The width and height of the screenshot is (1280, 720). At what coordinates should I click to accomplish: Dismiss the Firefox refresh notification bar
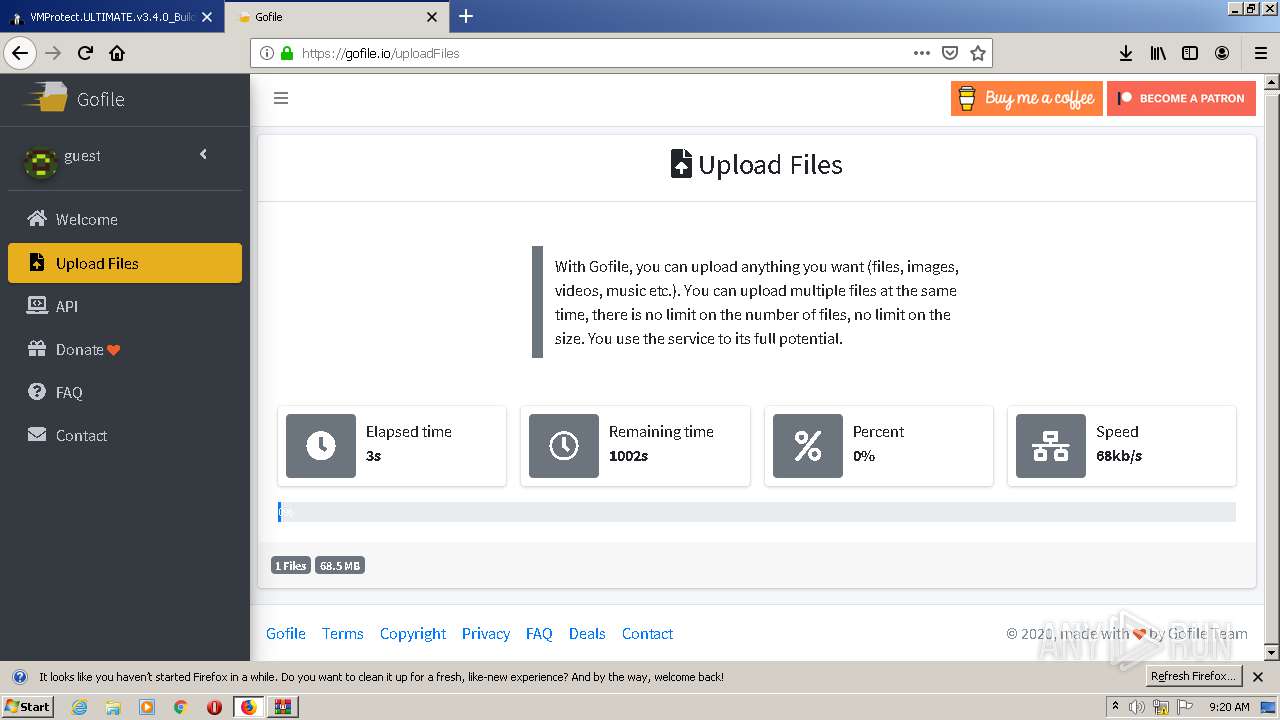(x=1258, y=677)
